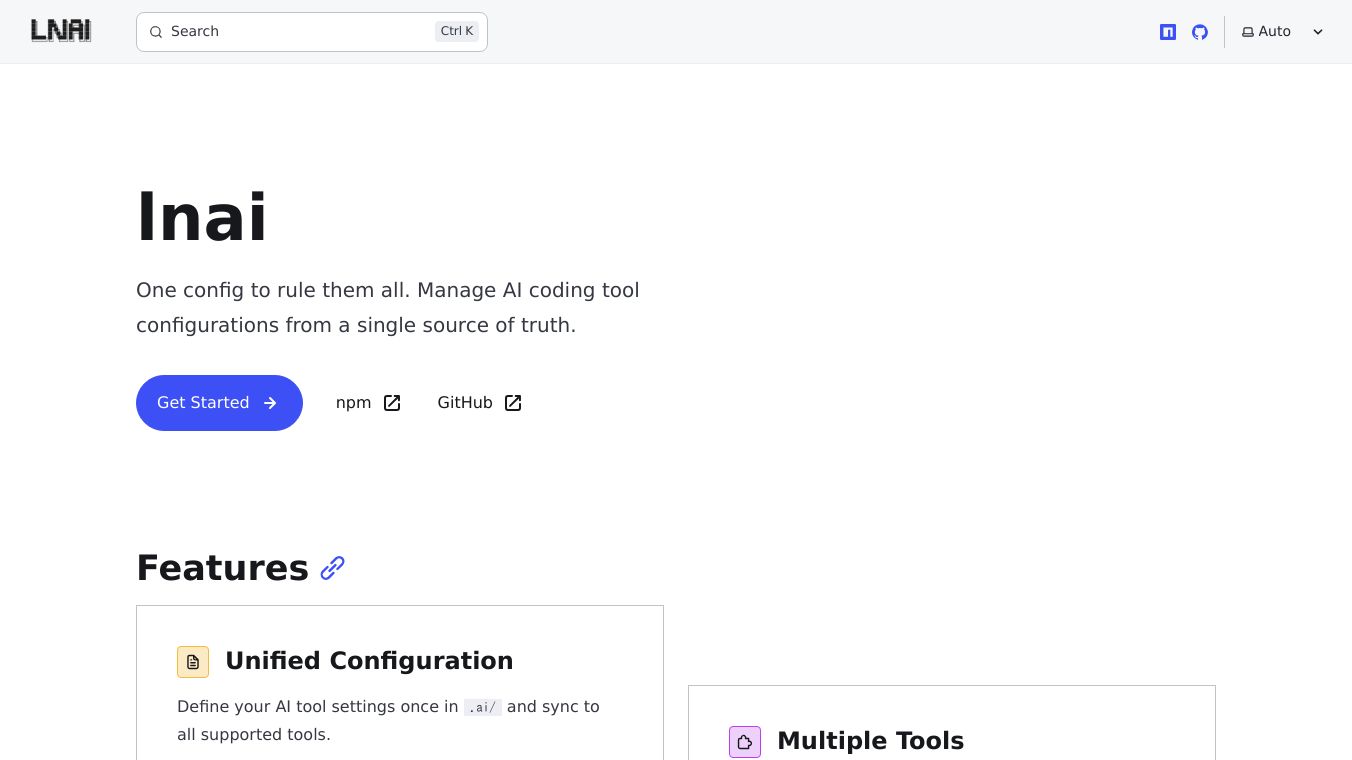This screenshot has width=1352, height=760.
Task: Click the anchor link icon beside Features
Action: [x=332, y=568]
